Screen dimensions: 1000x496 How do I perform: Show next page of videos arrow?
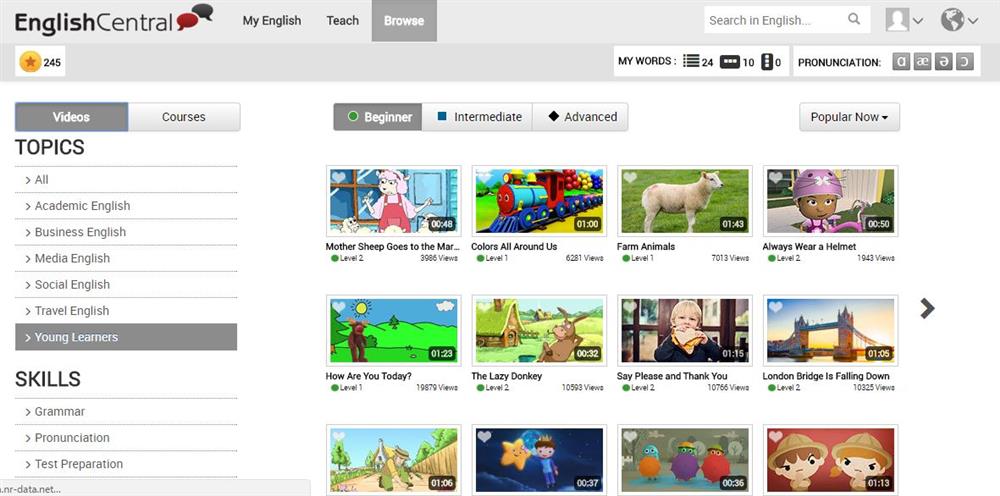(x=927, y=308)
